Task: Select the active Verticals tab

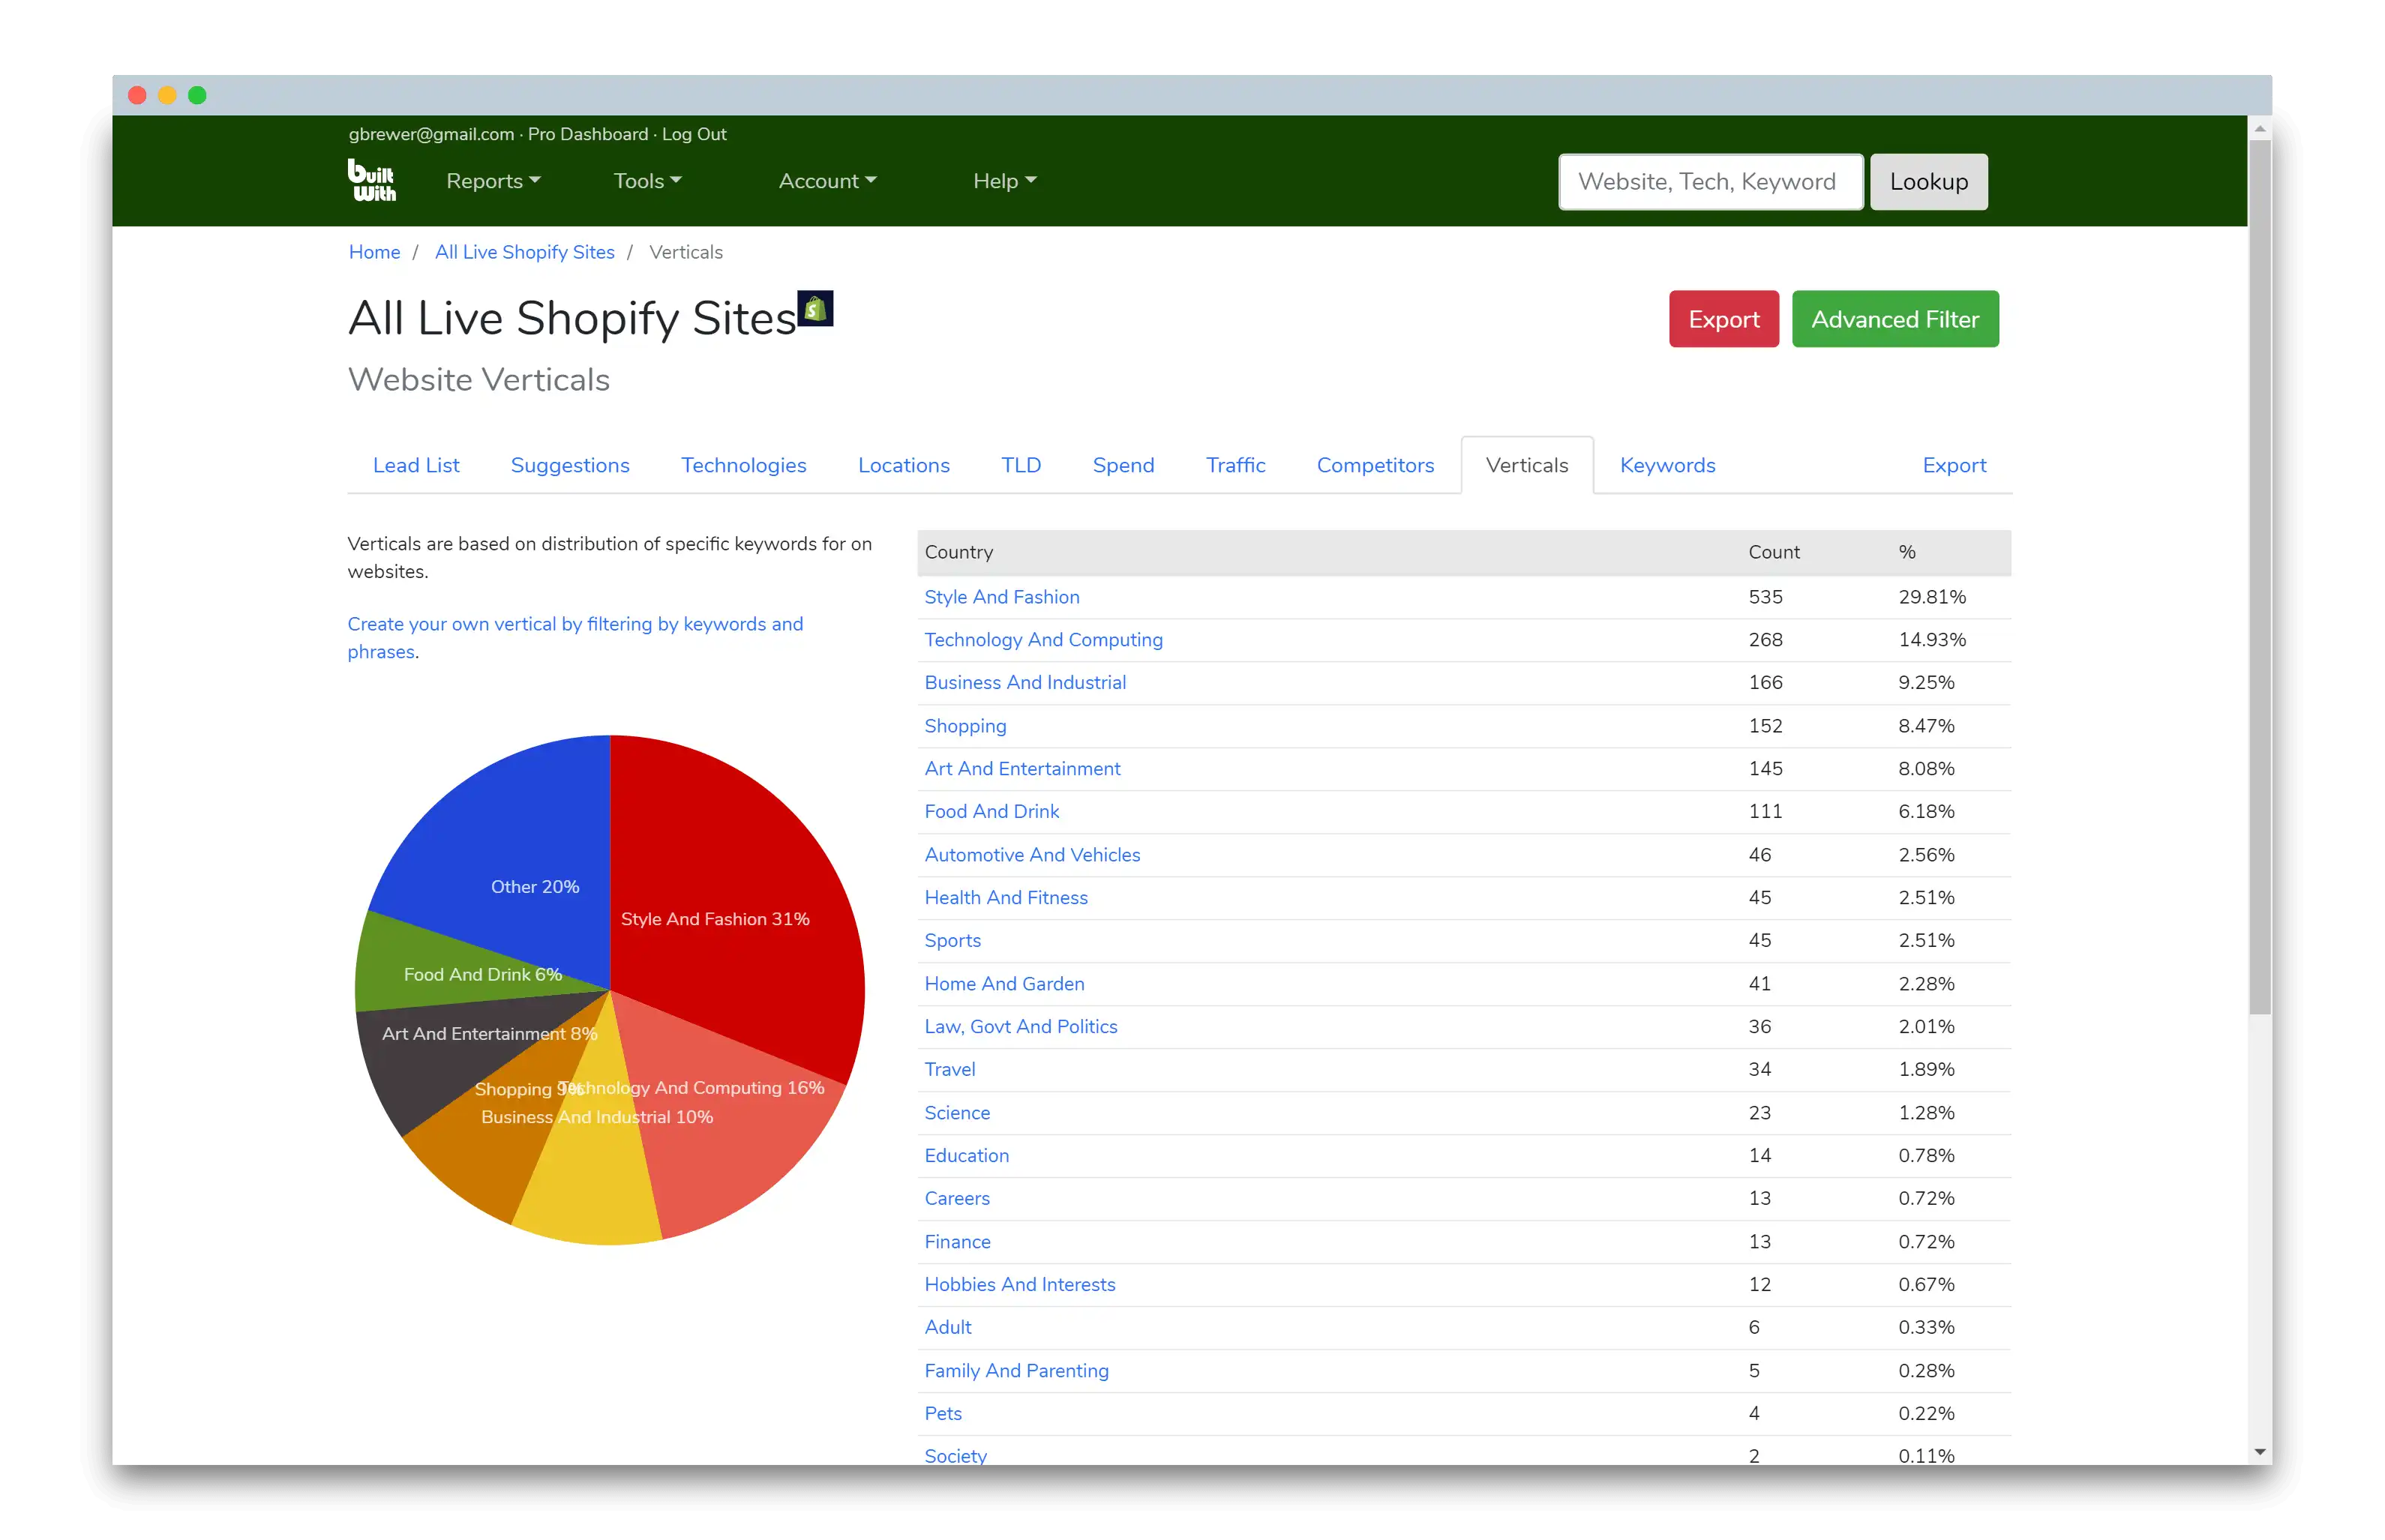Action: (1527, 465)
